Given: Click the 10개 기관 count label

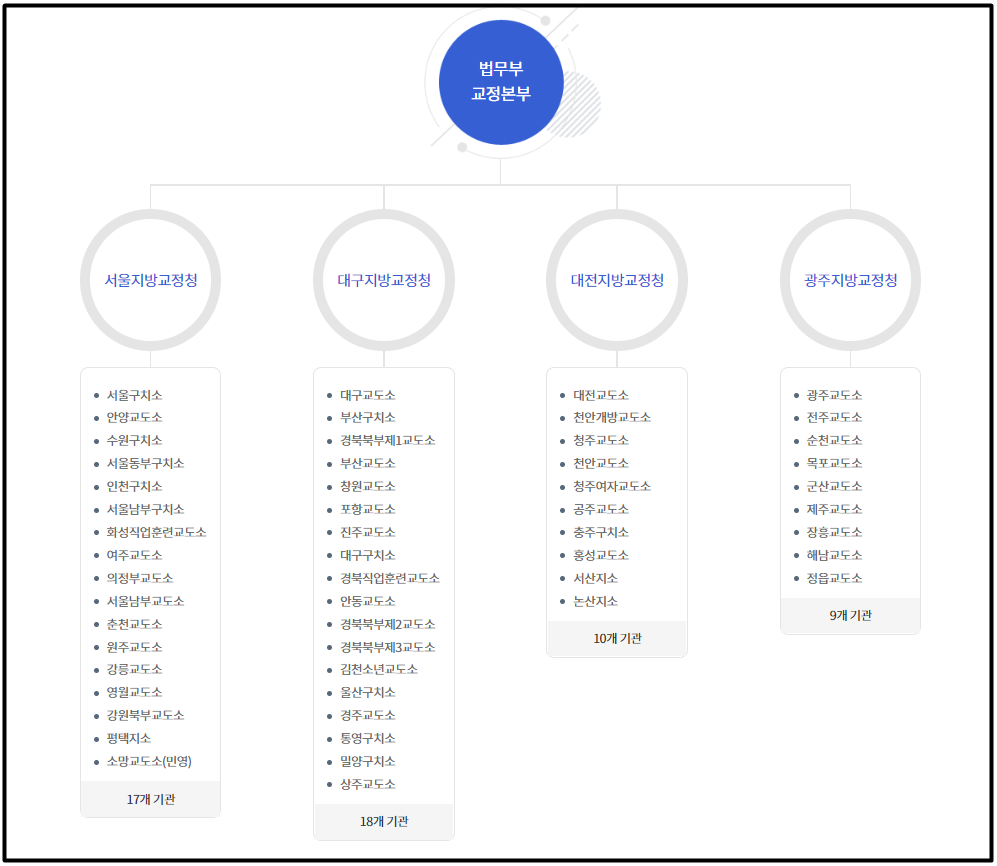Looking at the screenshot, I should coord(617,638).
